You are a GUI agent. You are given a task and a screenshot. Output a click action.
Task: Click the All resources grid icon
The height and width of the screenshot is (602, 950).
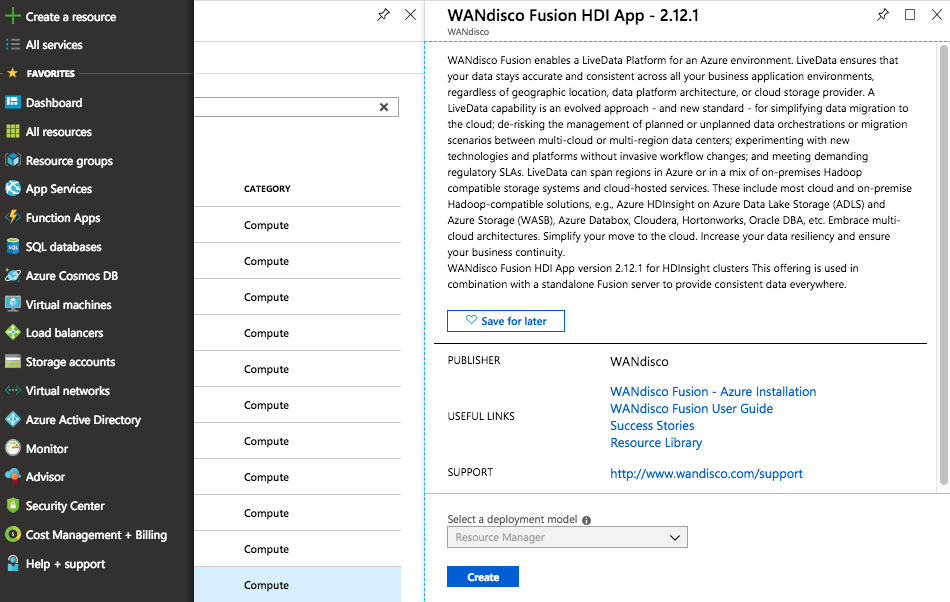[13, 131]
